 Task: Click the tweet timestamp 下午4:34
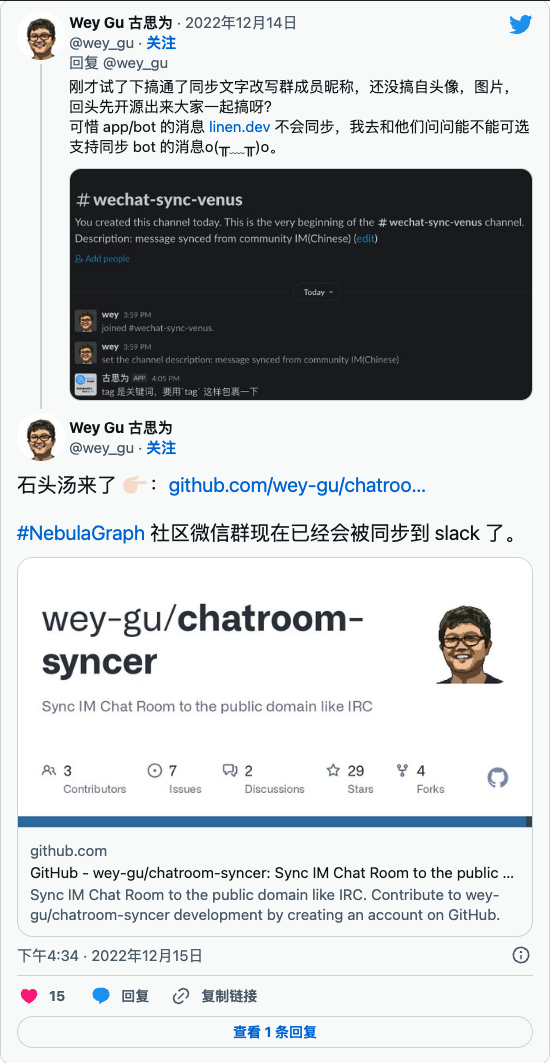(x=47, y=956)
